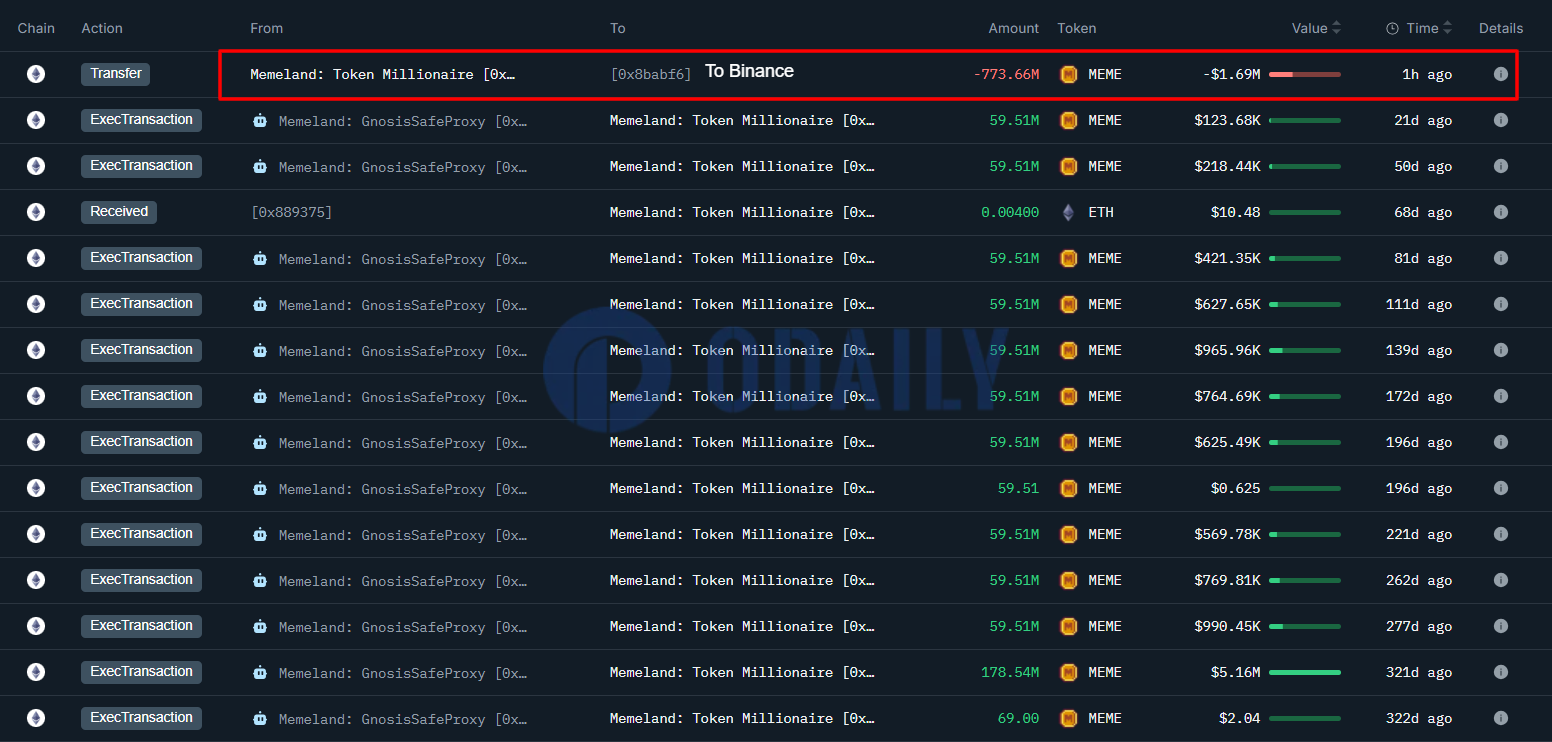Screen dimensions: 1552x742
Task: Open details icon for the $0.625 row
Action: (1500, 488)
